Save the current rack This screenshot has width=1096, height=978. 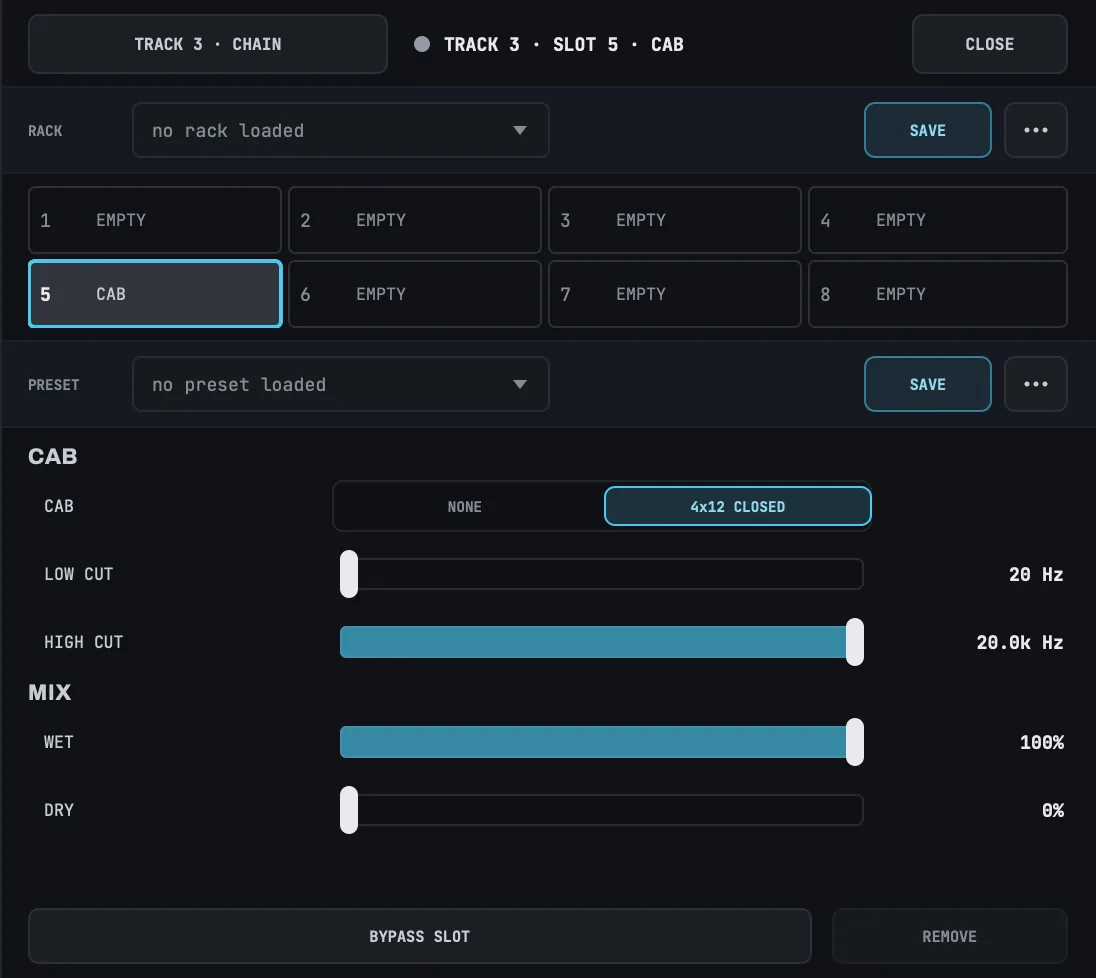[x=928, y=130]
